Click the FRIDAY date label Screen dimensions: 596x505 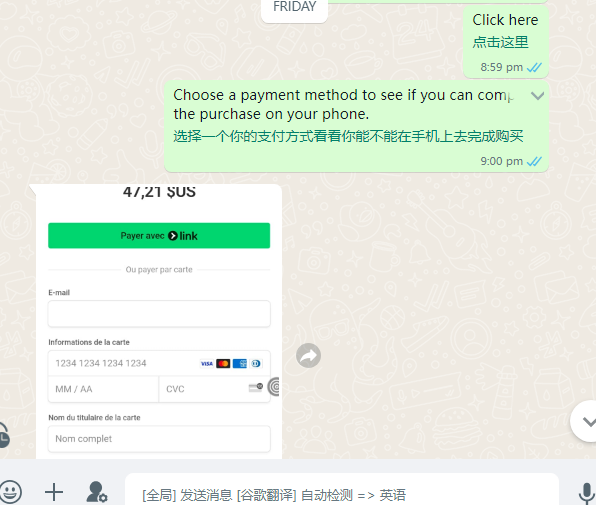pos(295,7)
